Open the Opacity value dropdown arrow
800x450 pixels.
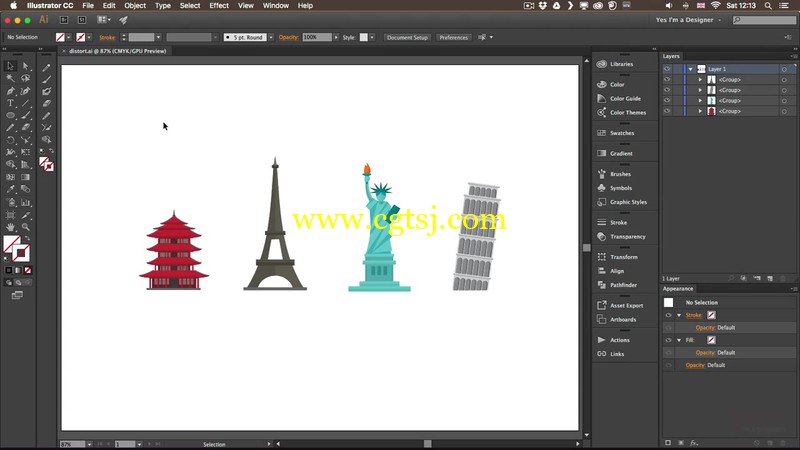pyautogui.click(x=336, y=37)
